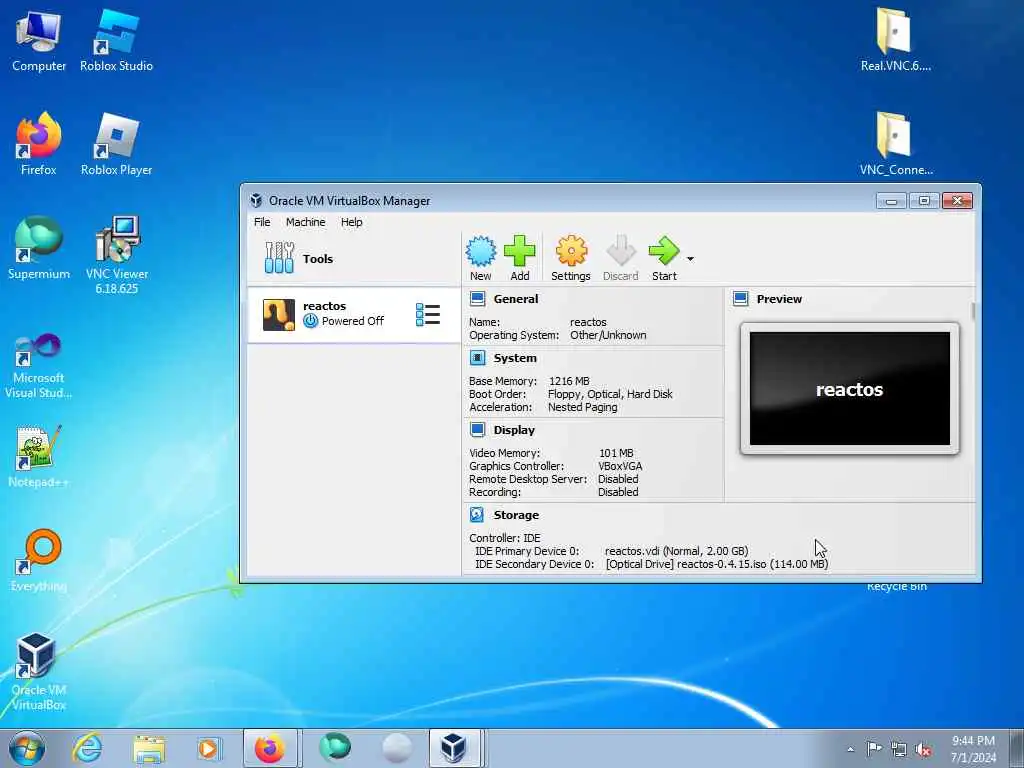Click the Video Memory '101 MB' value

pos(616,453)
